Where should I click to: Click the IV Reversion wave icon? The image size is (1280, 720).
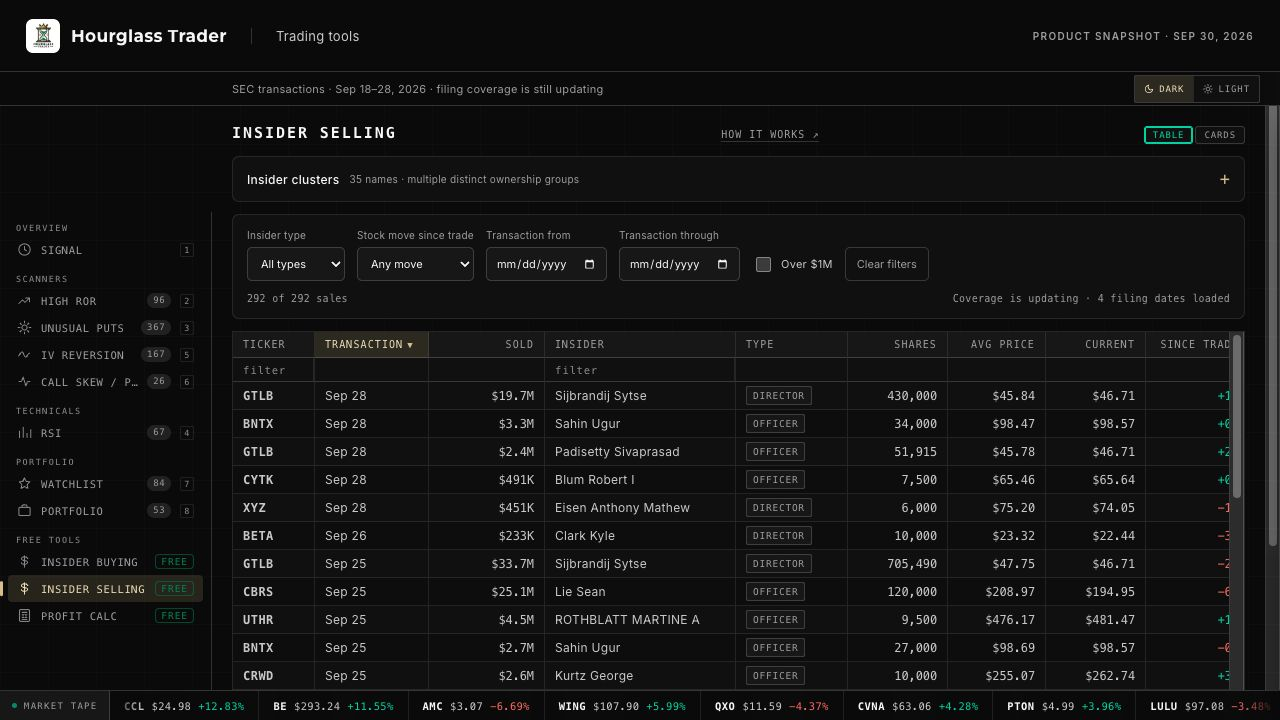(x=24, y=355)
